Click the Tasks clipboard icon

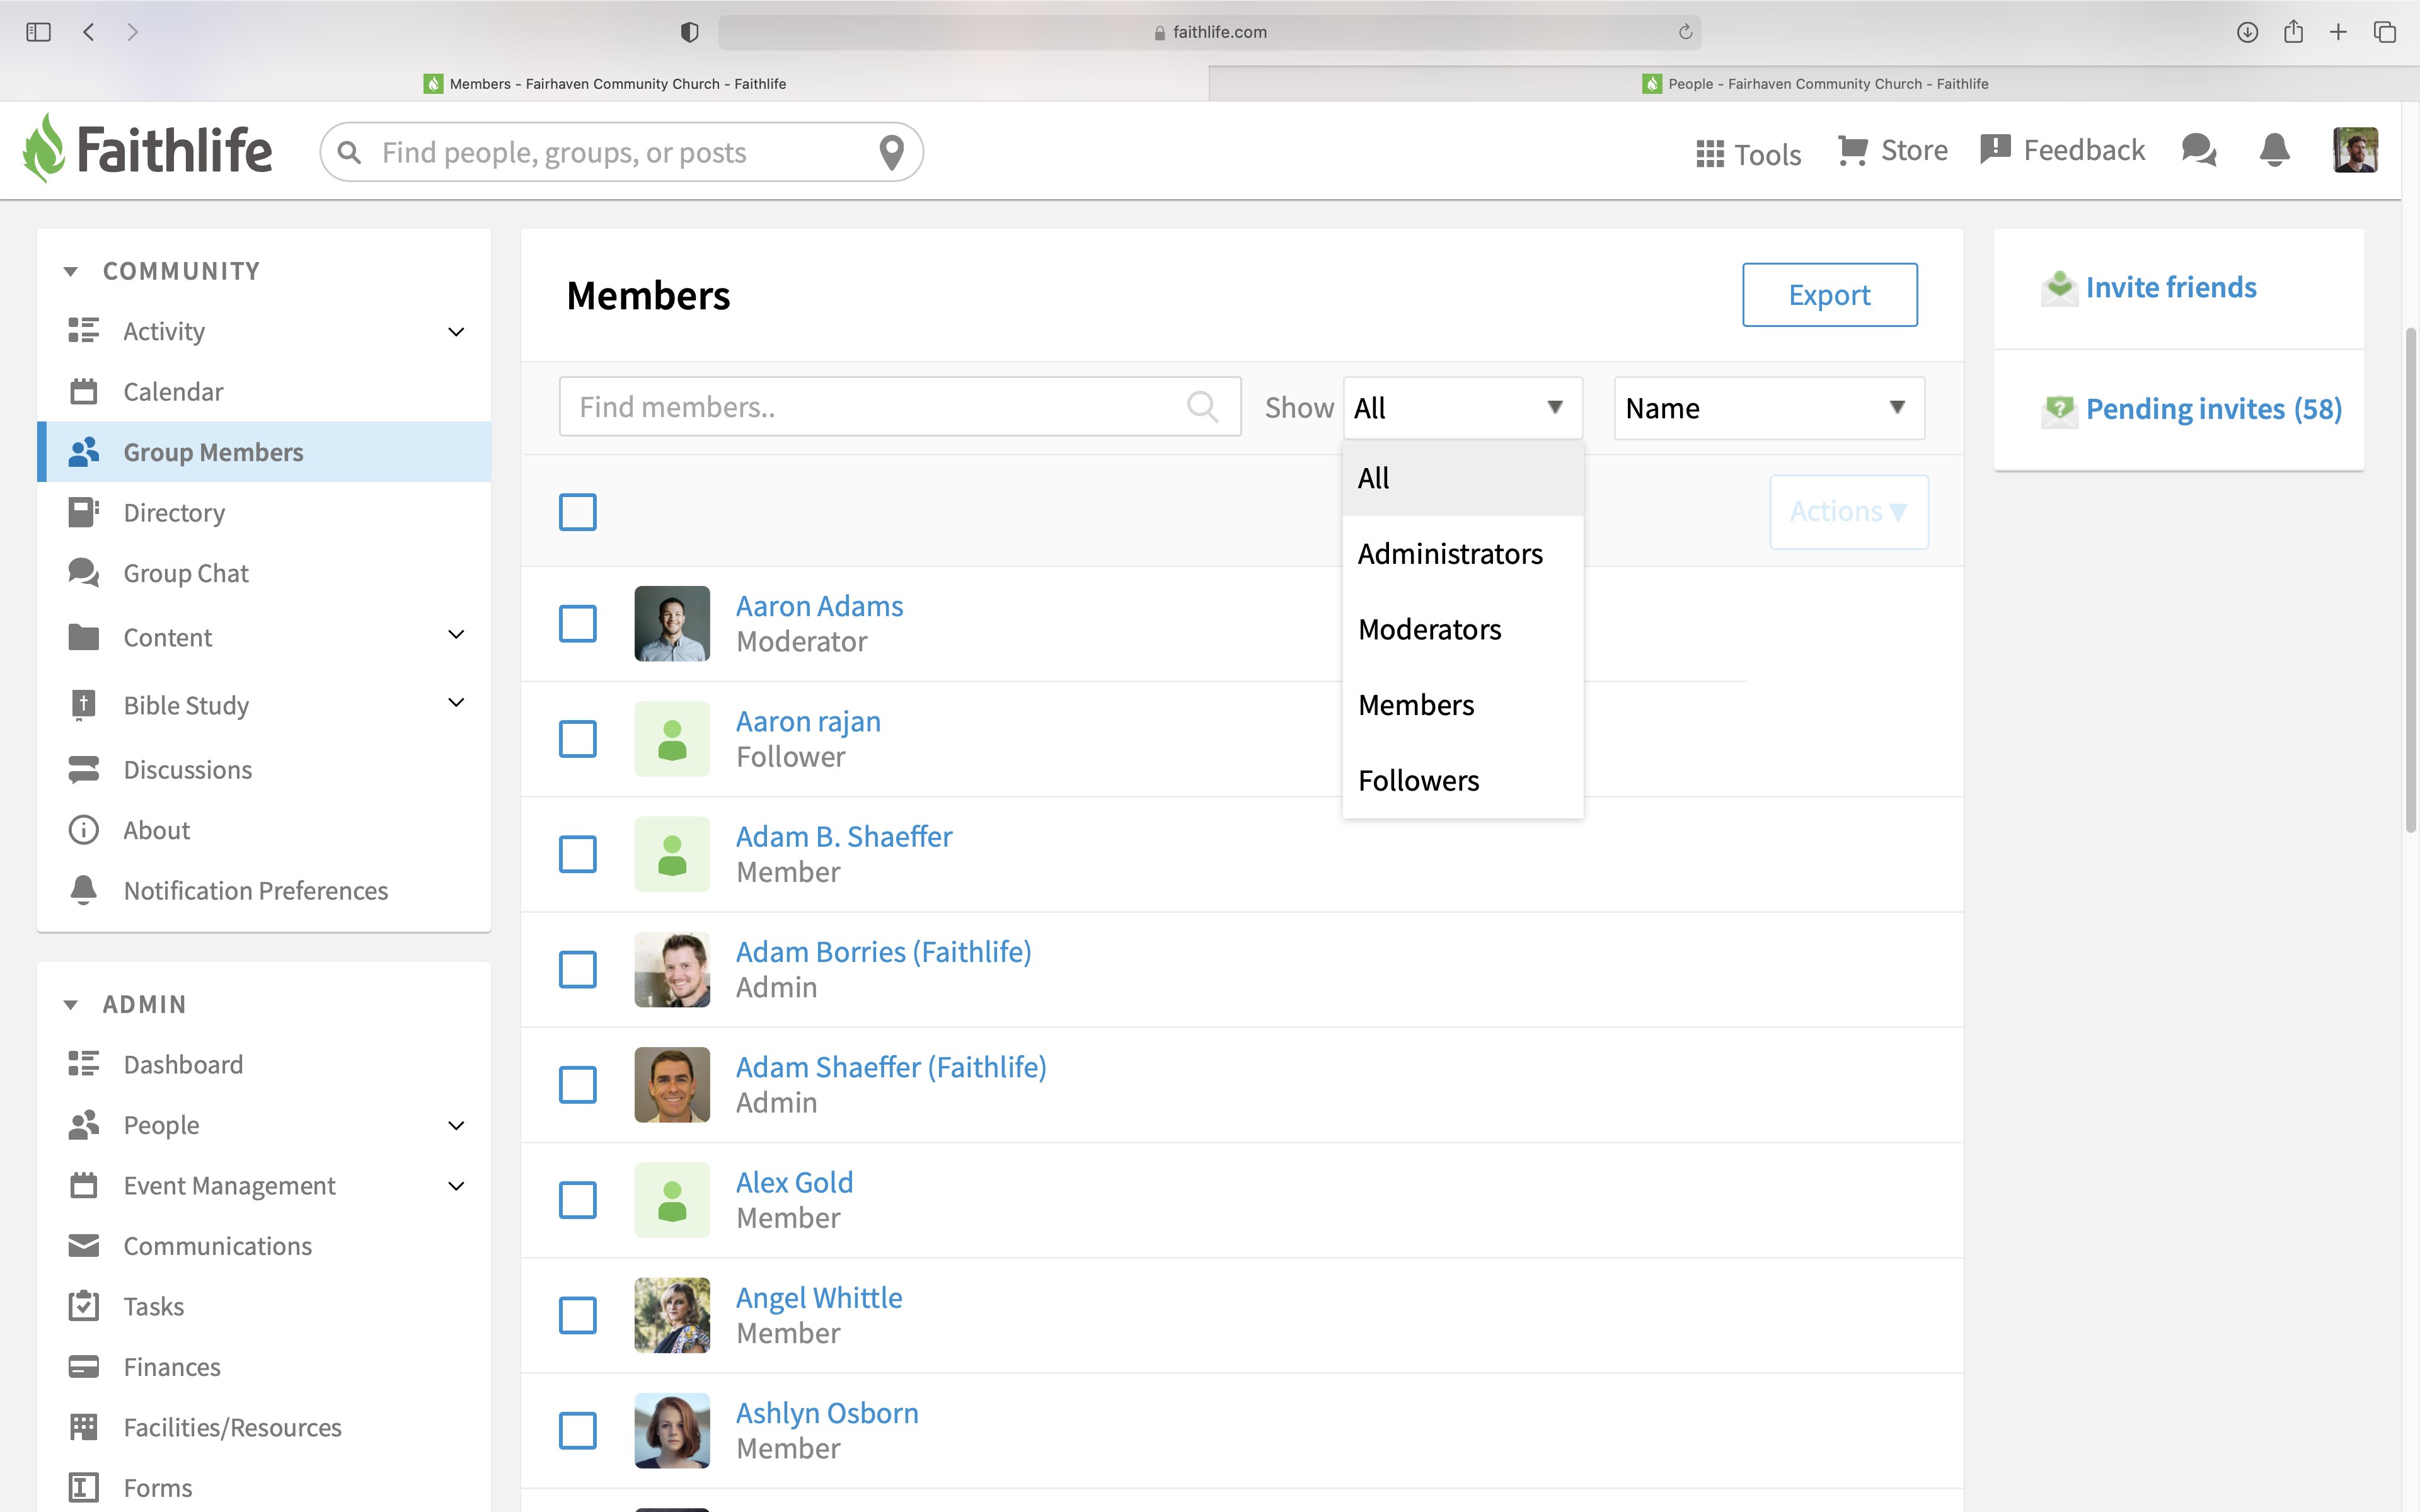point(84,1305)
